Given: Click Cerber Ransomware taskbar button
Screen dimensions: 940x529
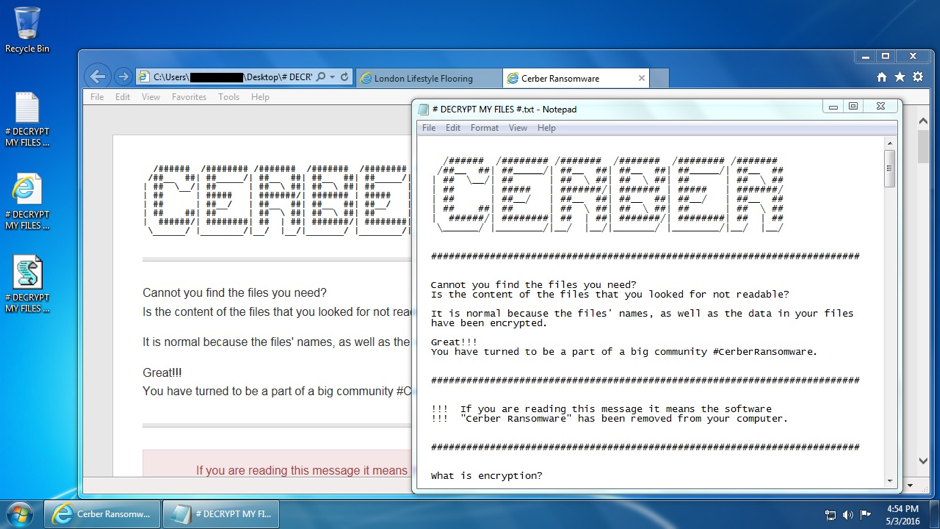Looking at the screenshot, I should [x=103, y=514].
